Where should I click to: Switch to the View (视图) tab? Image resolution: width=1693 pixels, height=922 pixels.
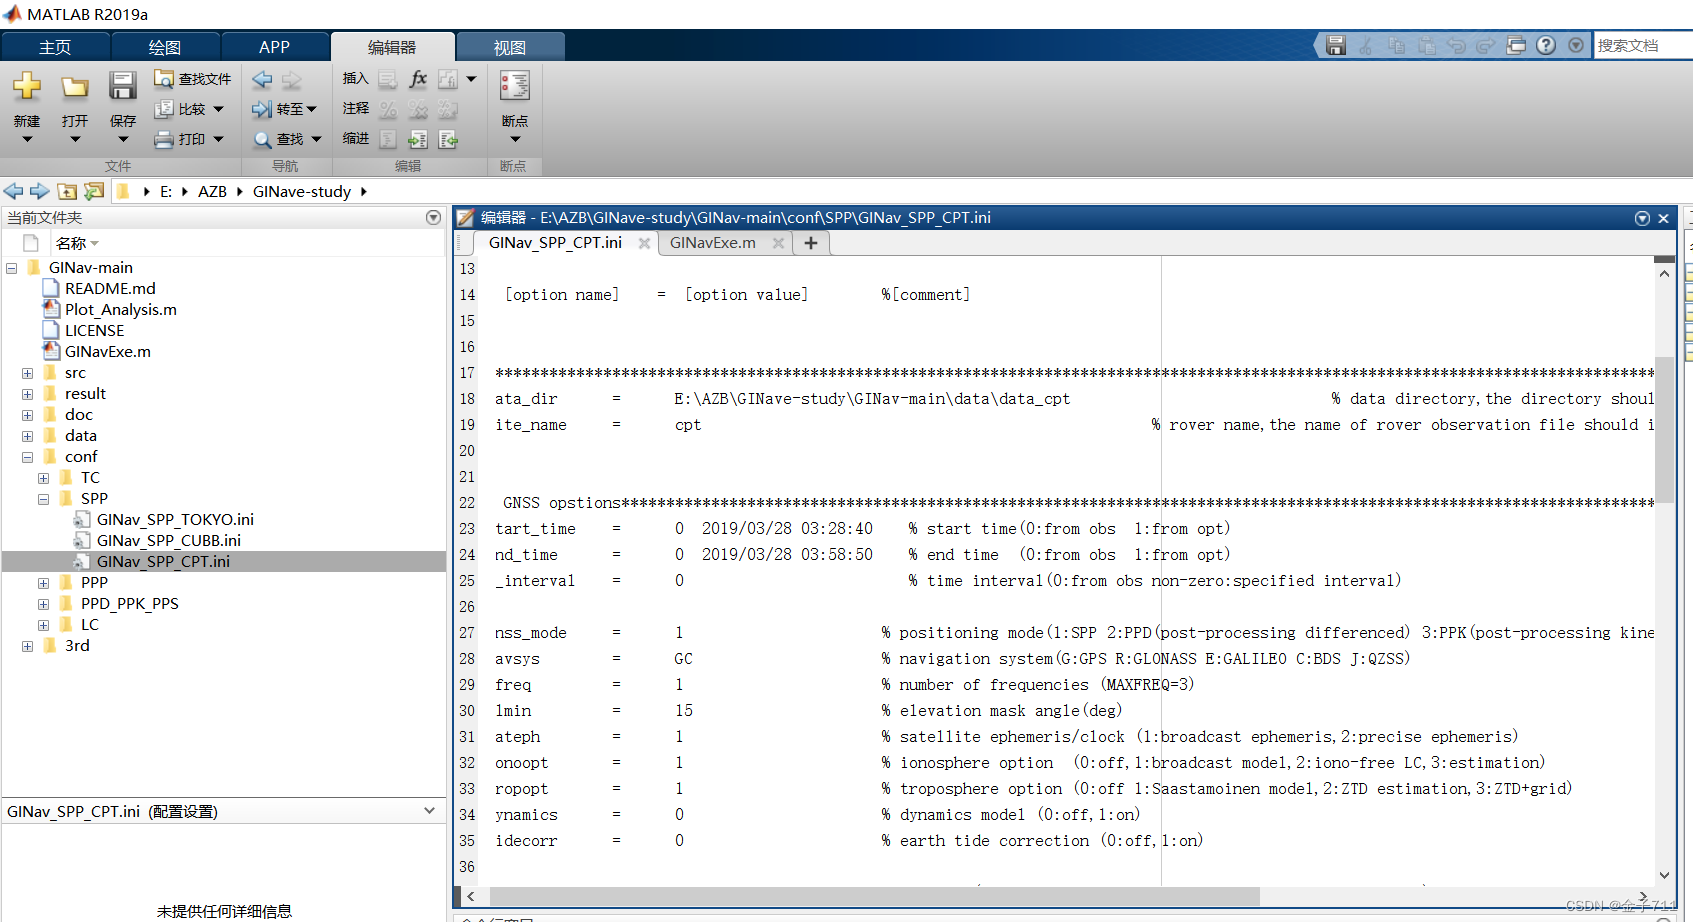[x=510, y=47]
